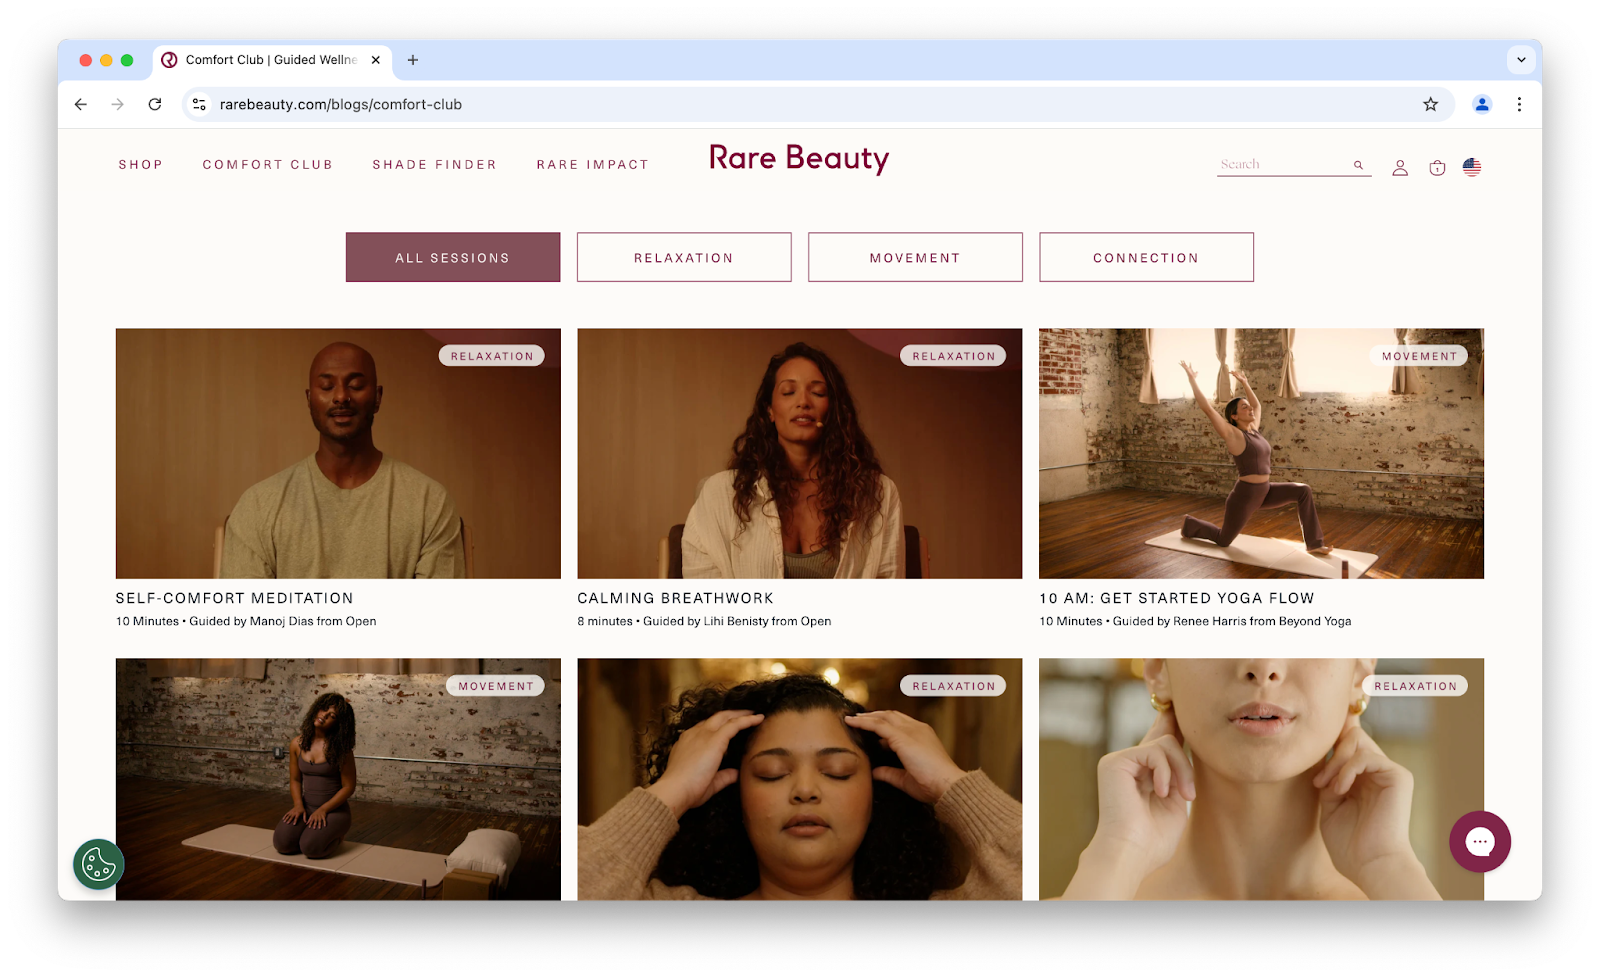Screen dimensions: 1600x977
Task: Click RELAXATION tag on Self-Comfort Meditation card
Action: point(492,356)
